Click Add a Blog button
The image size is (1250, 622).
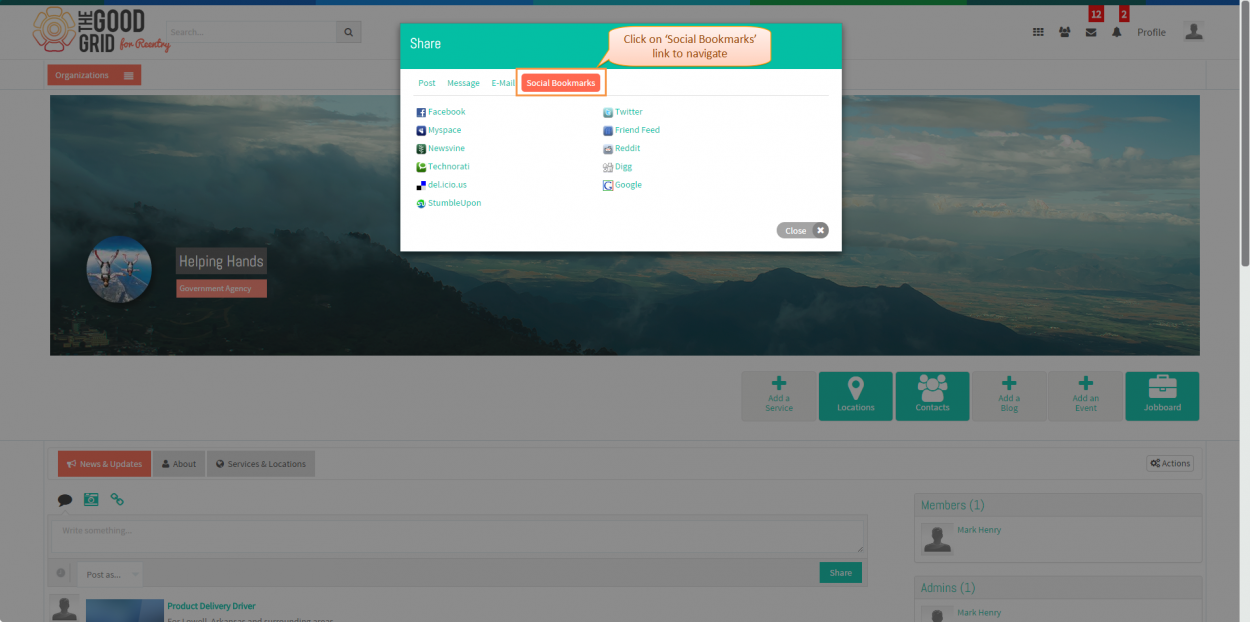coord(1009,396)
